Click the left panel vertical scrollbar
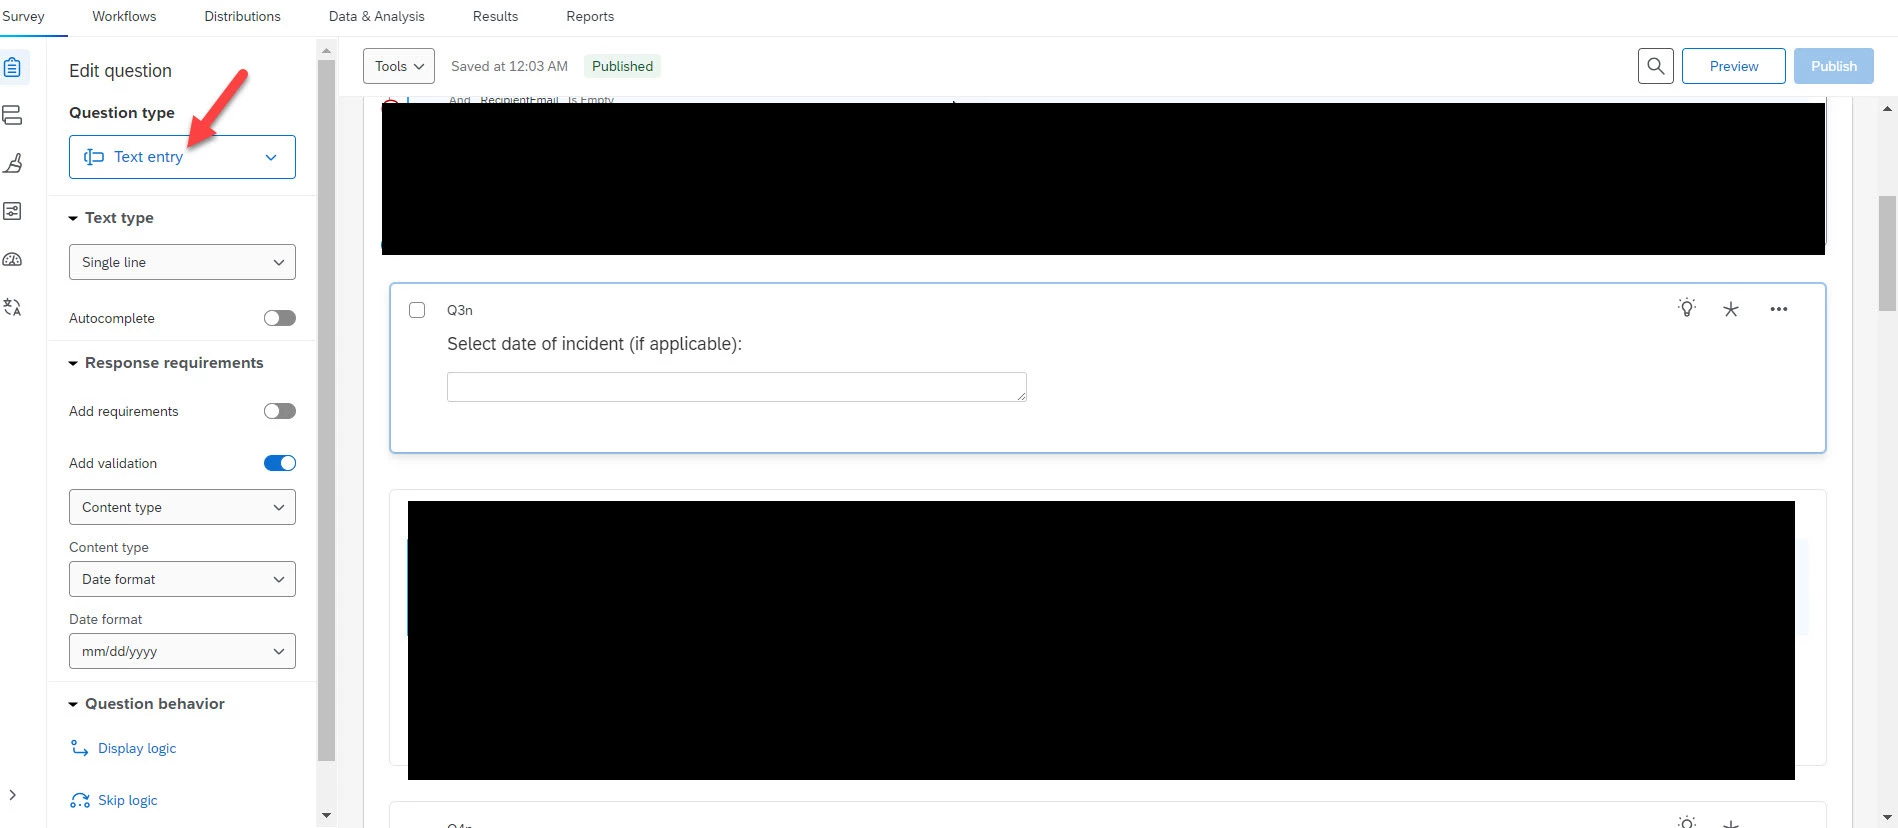Image resolution: width=1898 pixels, height=828 pixels. [x=326, y=410]
